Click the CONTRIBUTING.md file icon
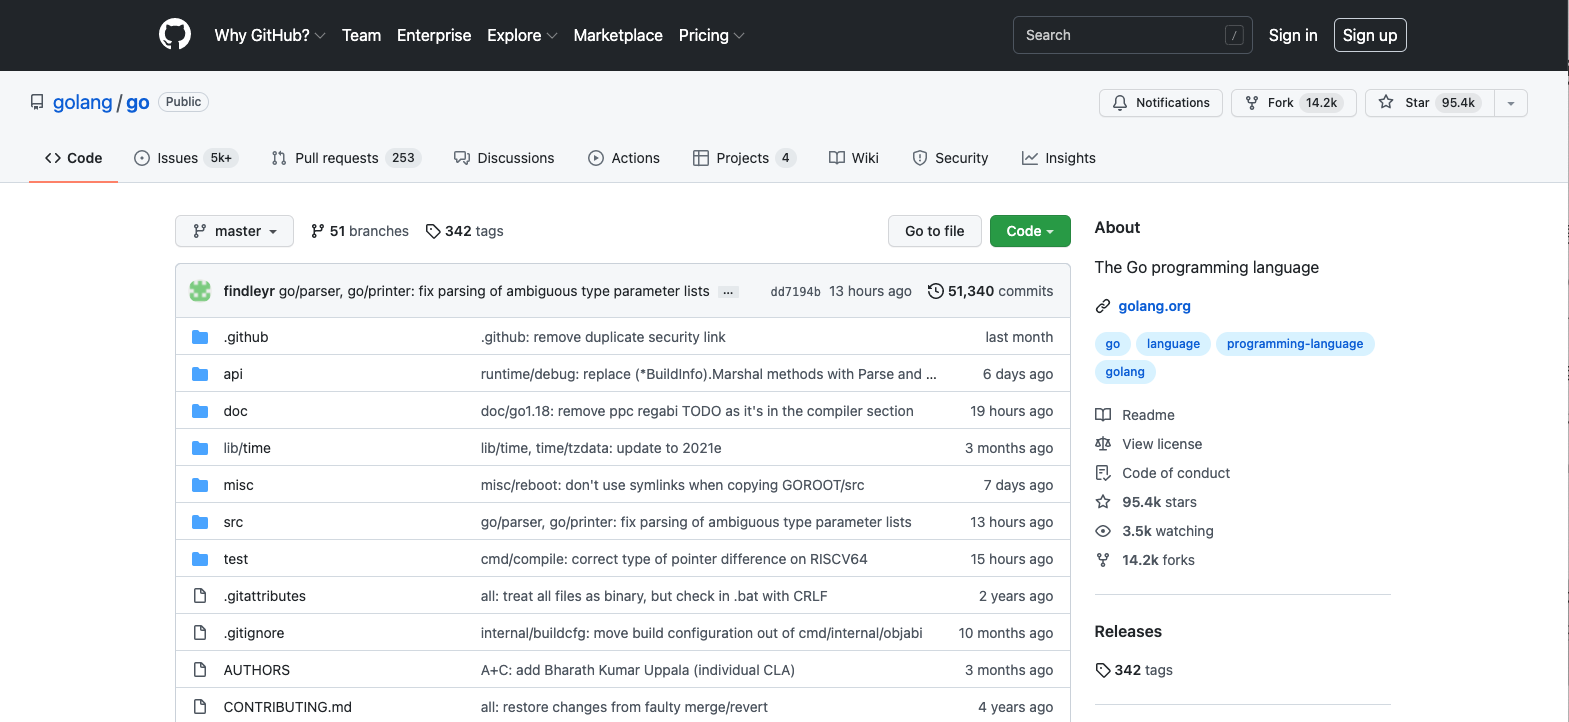The image size is (1569, 722). pos(200,707)
